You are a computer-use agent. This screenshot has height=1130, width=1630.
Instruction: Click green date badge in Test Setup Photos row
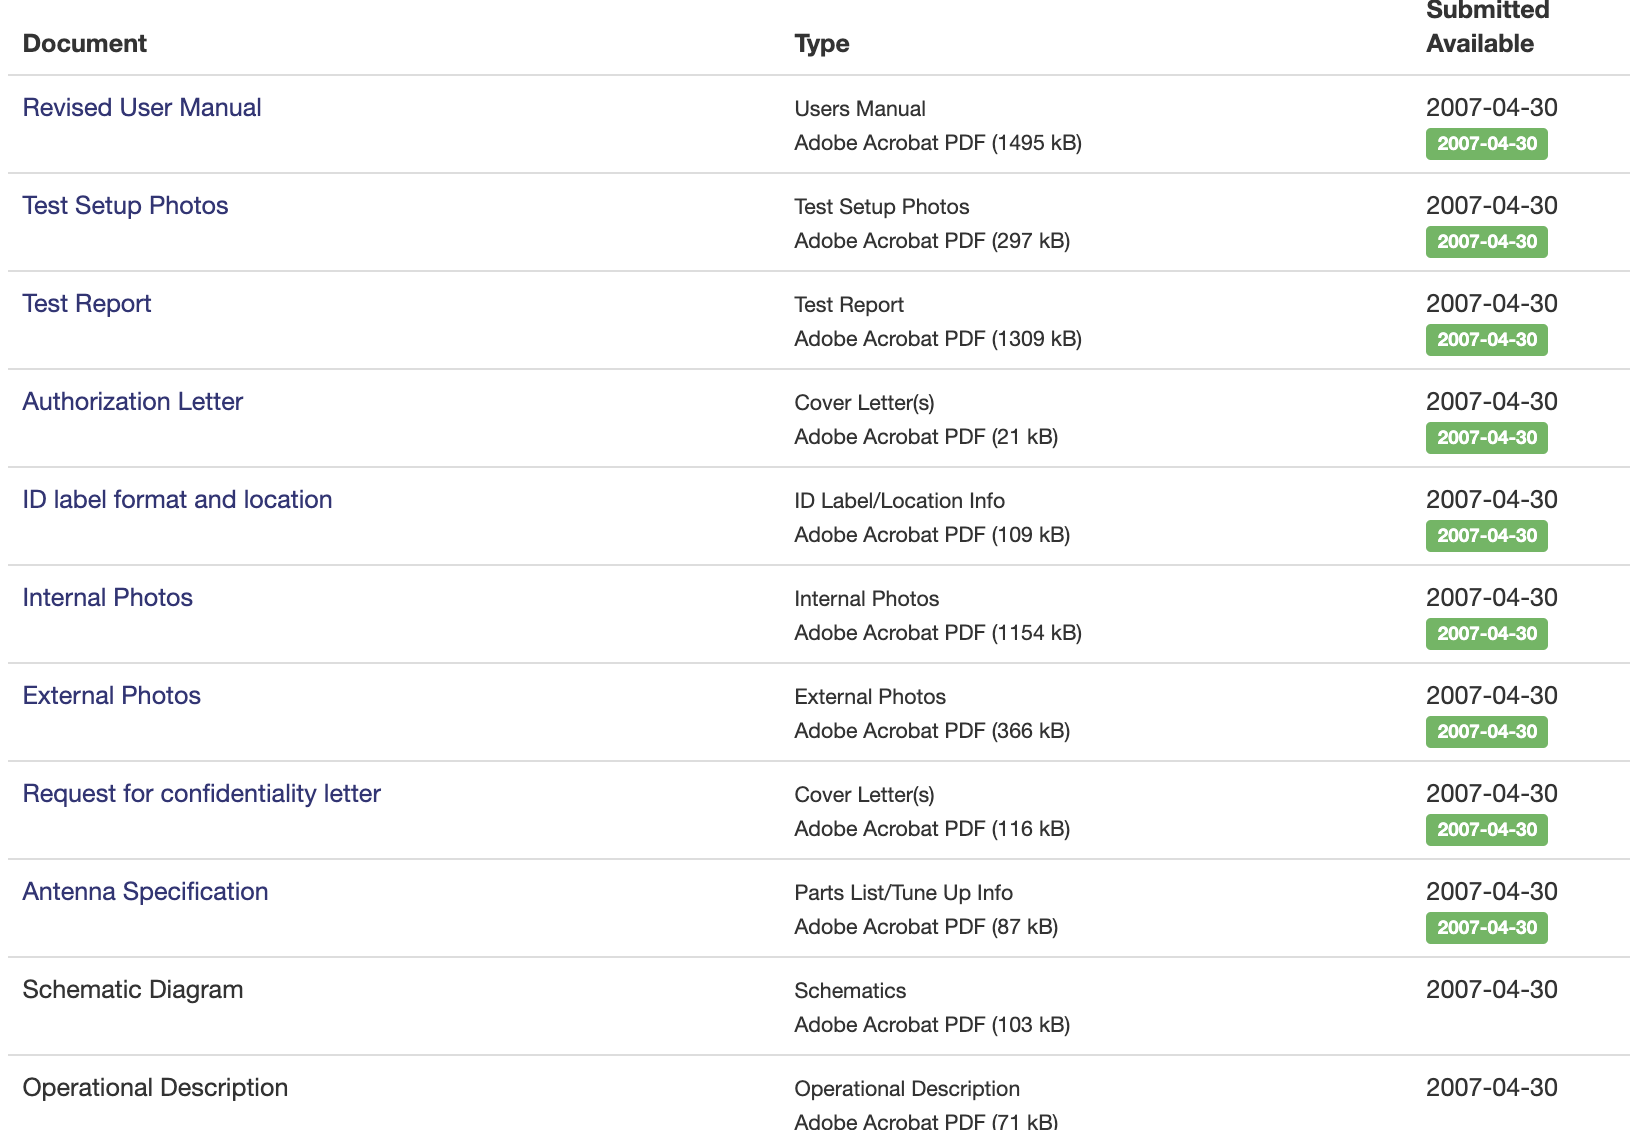(x=1487, y=242)
